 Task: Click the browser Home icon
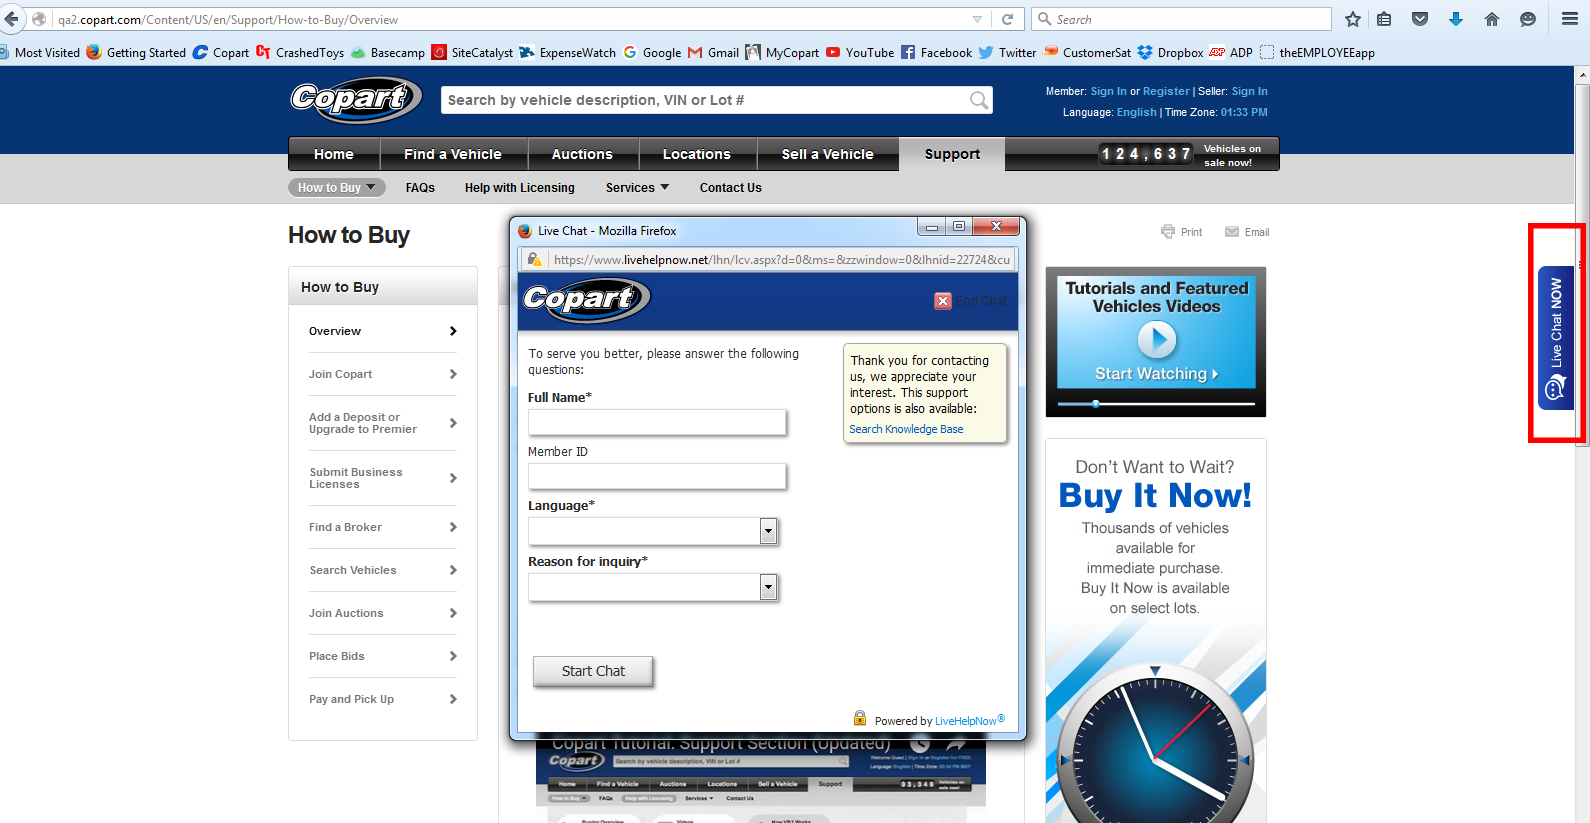pos(1492,19)
